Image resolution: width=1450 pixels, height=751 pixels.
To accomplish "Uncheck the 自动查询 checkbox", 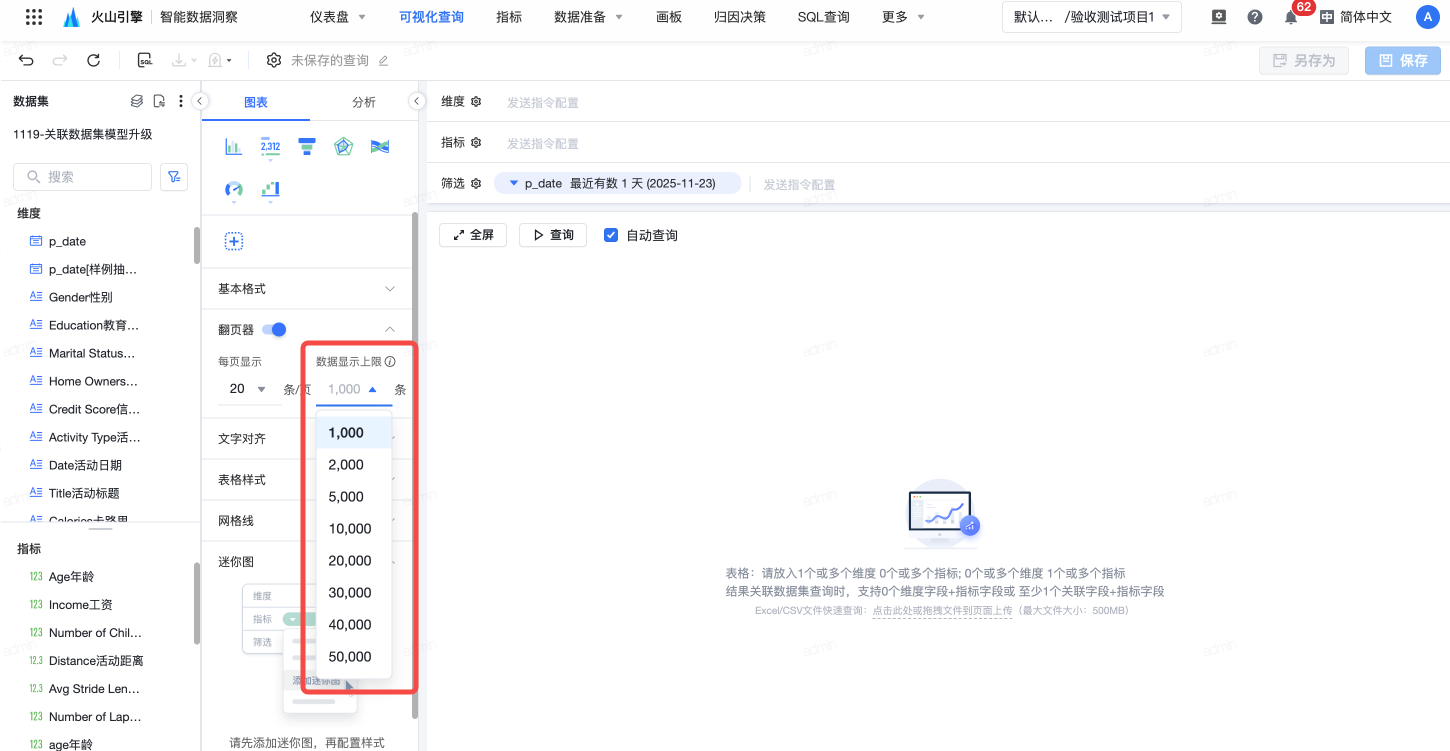I will tap(611, 235).
